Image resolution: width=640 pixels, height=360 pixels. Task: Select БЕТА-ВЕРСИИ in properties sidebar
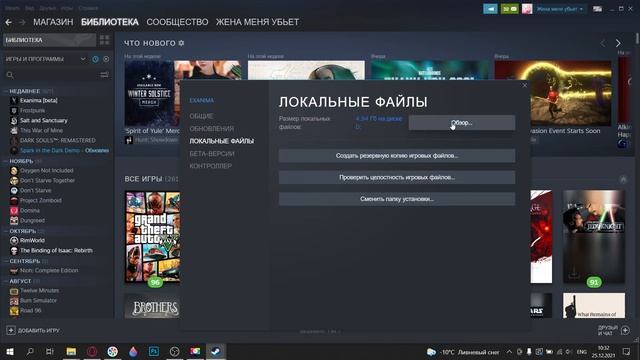(x=212, y=154)
